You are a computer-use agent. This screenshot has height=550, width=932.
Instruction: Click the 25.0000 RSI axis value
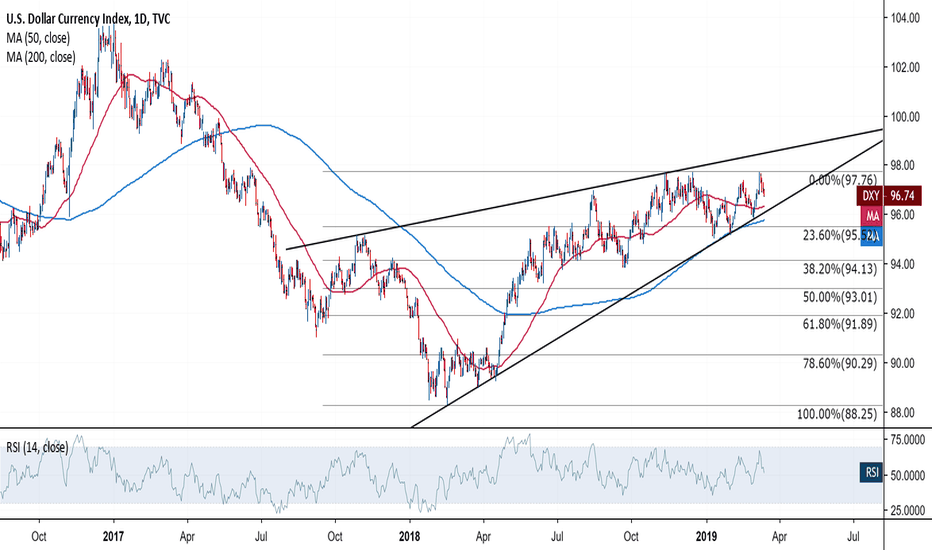907,510
